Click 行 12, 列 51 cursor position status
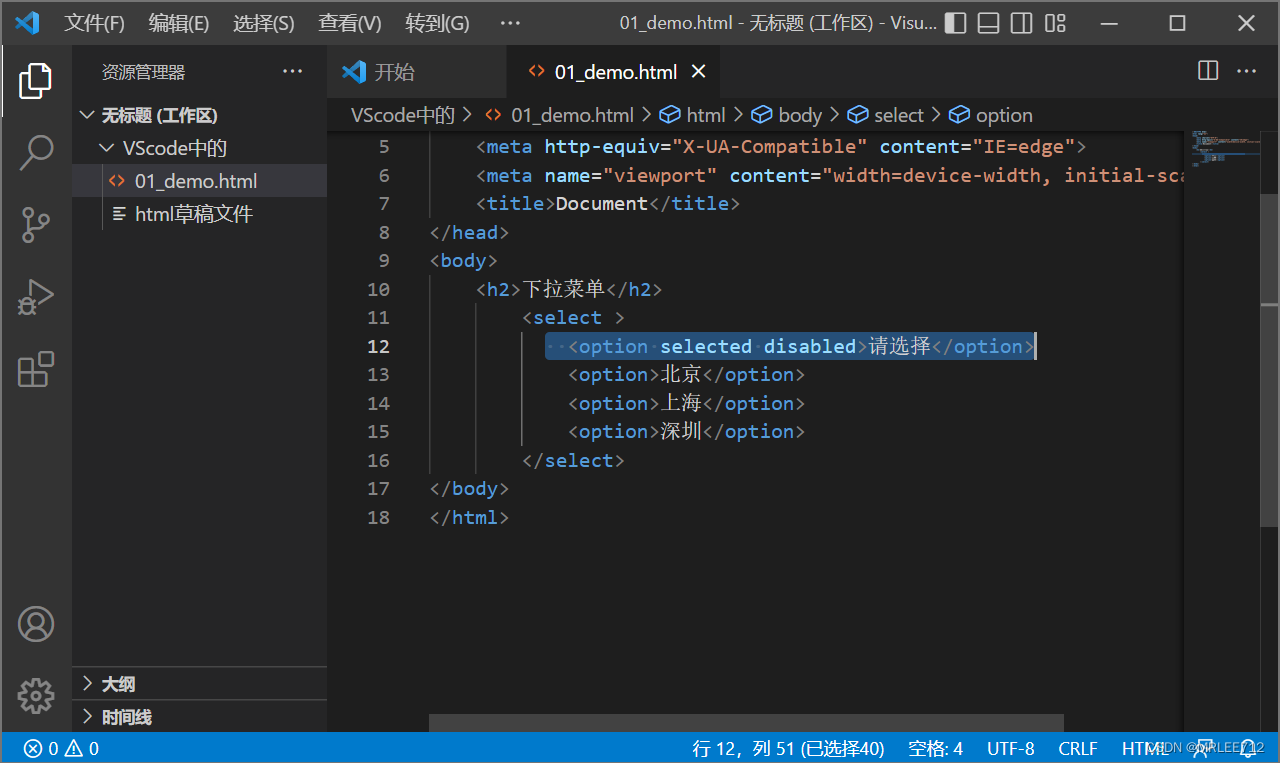The width and height of the screenshot is (1280, 763). click(x=788, y=748)
